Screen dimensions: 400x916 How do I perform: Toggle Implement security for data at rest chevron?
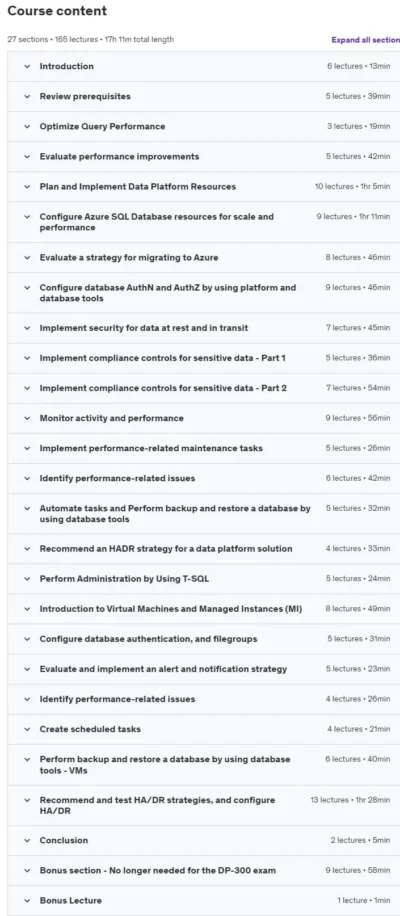[27, 328]
